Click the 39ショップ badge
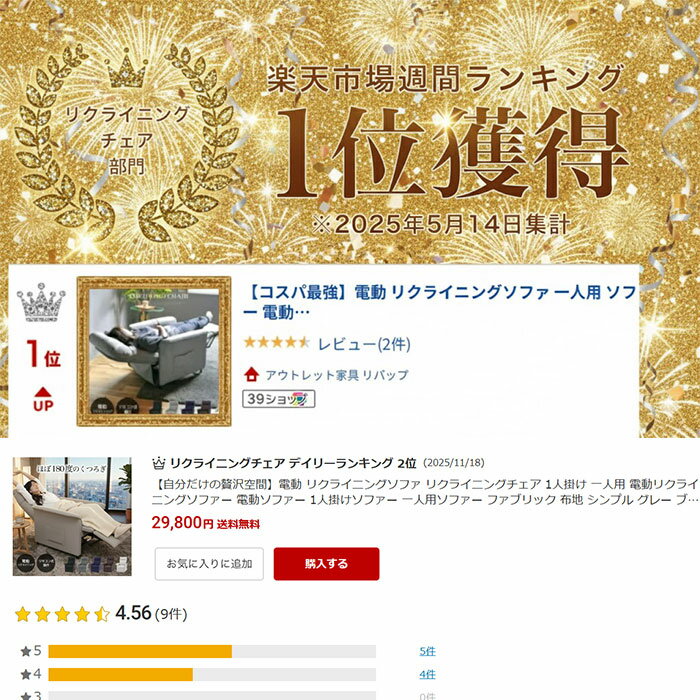 coord(279,399)
